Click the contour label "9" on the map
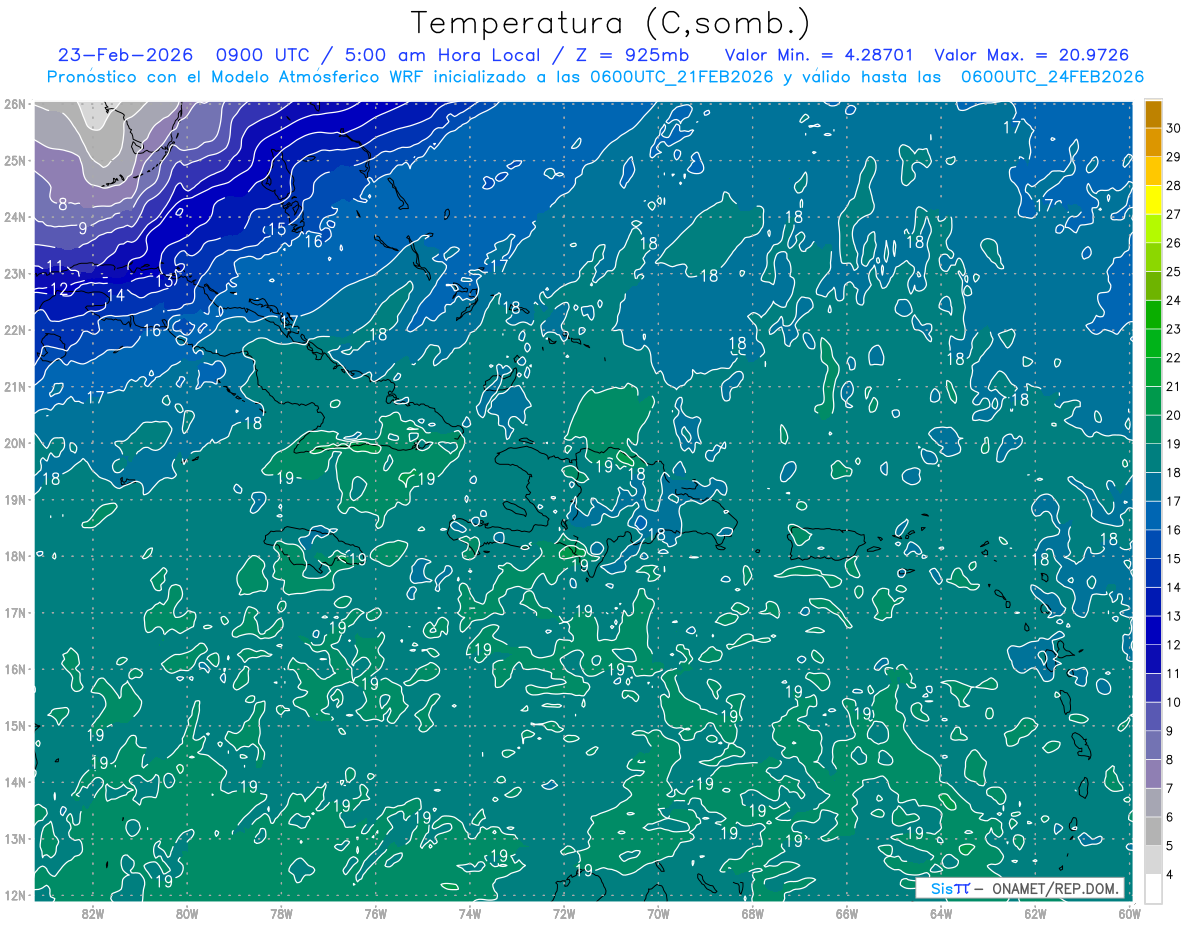Image resolution: width=1200 pixels, height=927 pixels. 83,228
